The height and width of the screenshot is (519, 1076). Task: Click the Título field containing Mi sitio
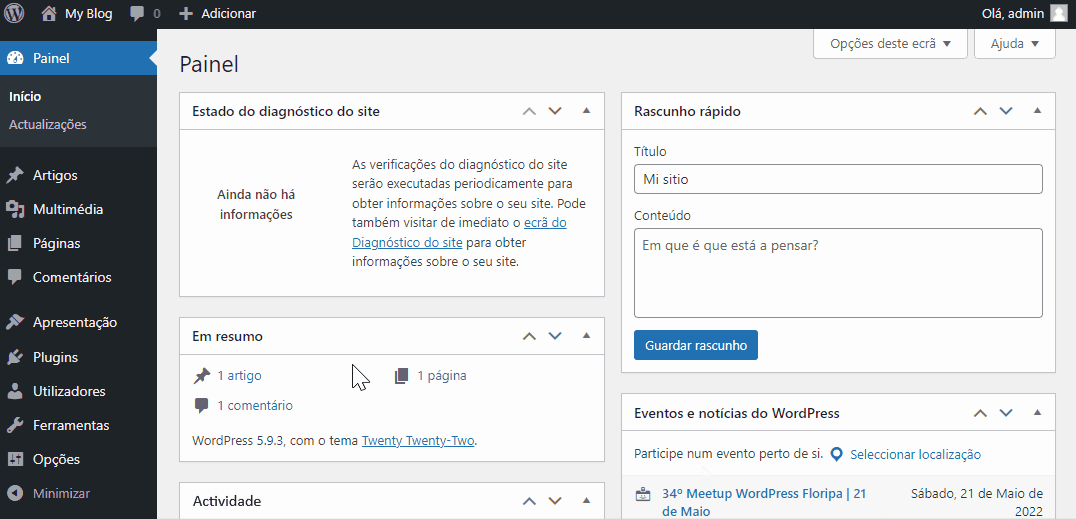[838, 179]
